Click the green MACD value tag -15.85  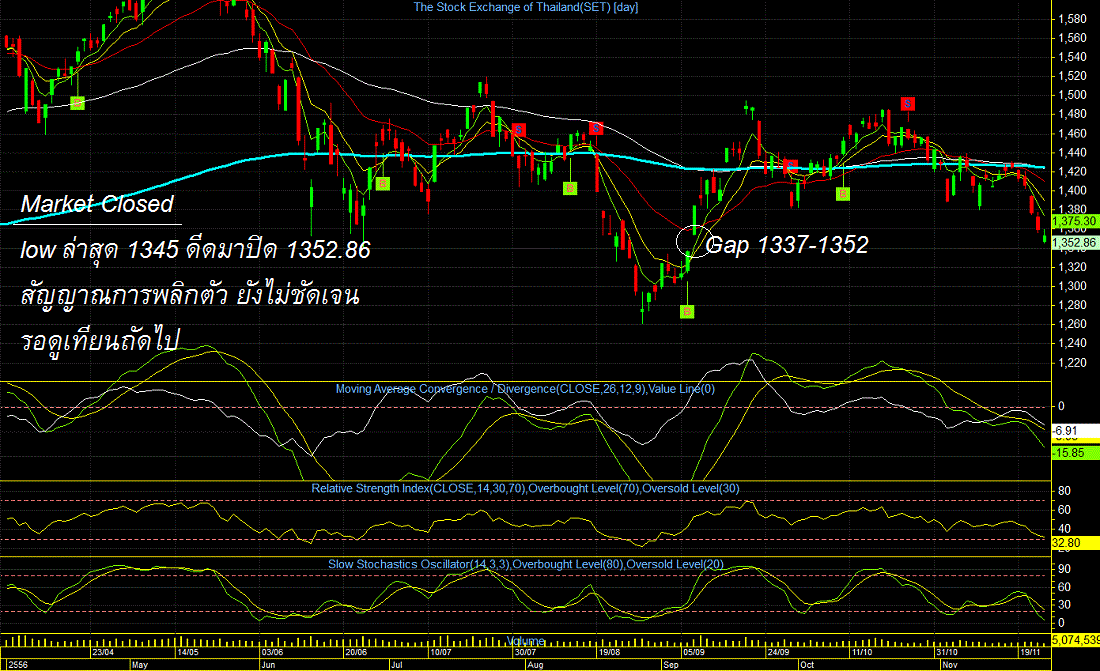pyautogui.click(x=1075, y=453)
